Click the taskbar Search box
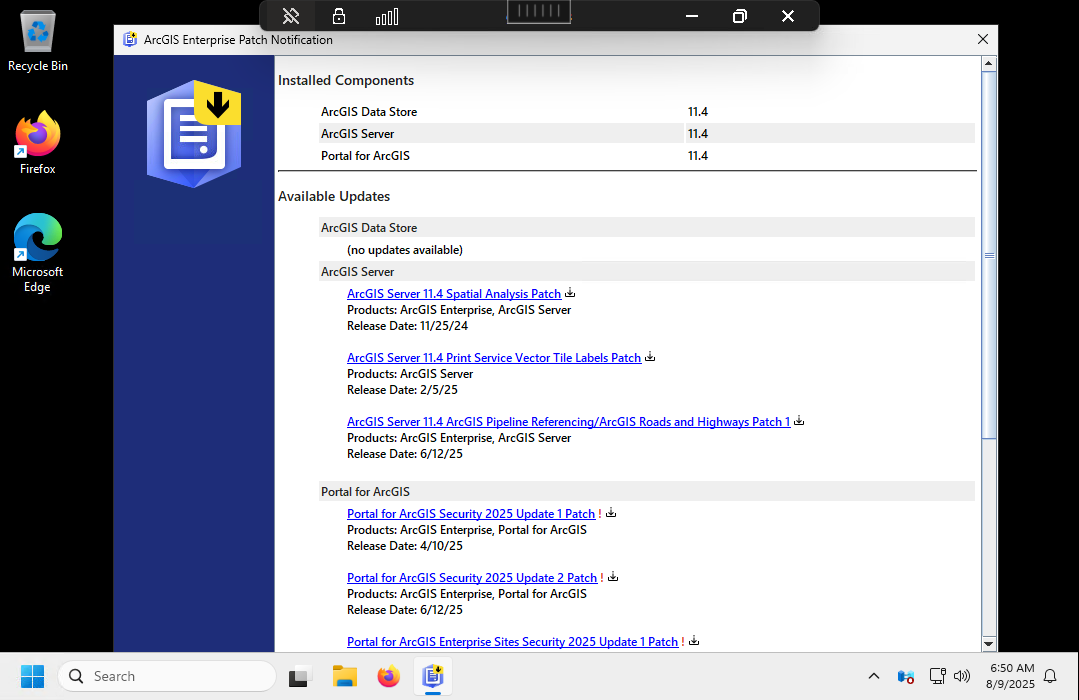 click(166, 677)
